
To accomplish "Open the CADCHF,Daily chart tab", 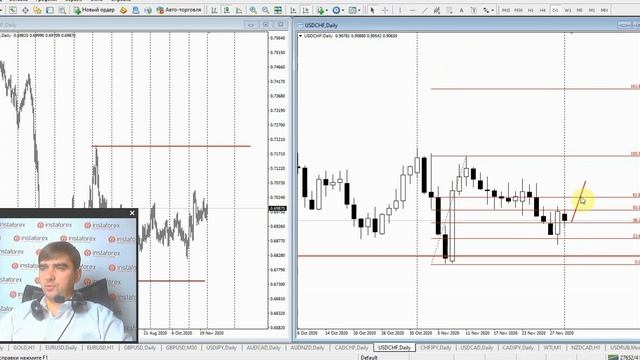I will pos(351,348).
